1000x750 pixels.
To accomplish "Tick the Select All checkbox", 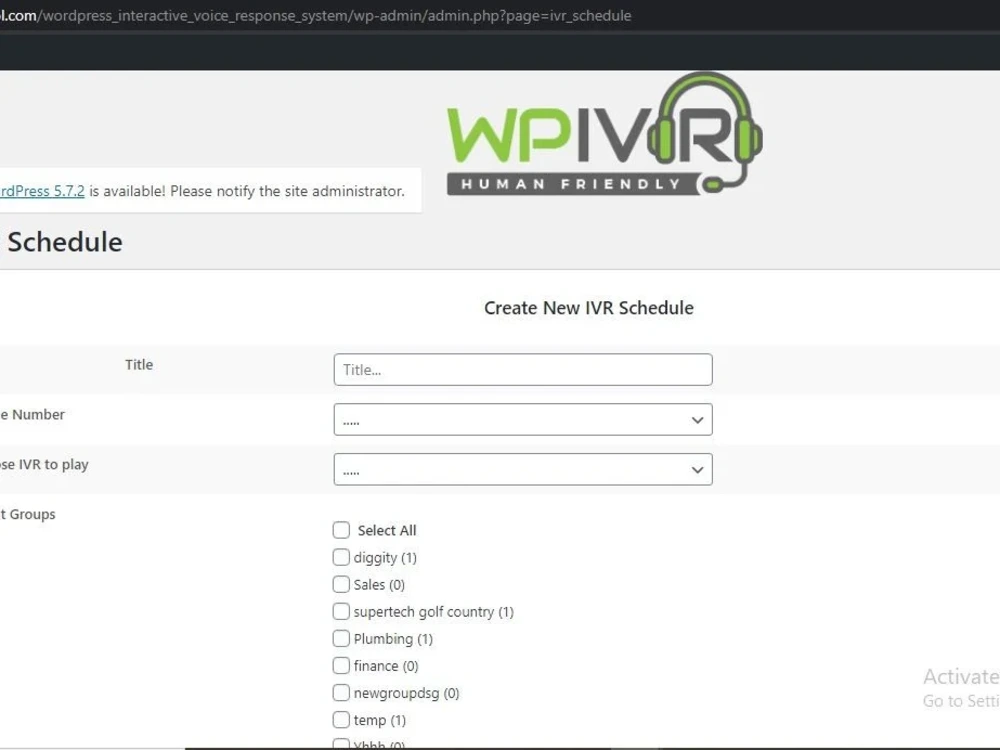I will [341, 530].
